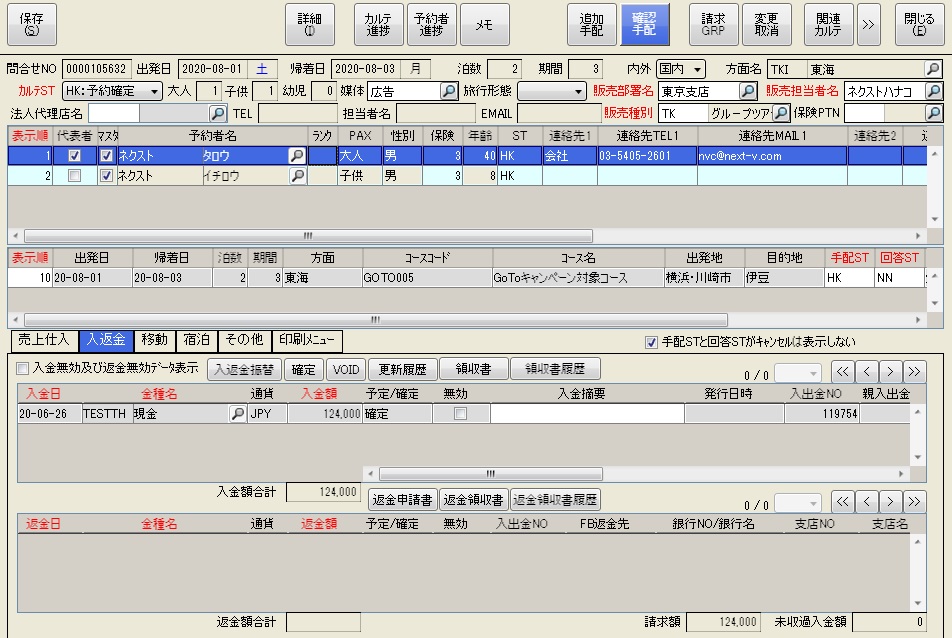Click the 入金摘要 input field
Screen dimensions: 952x638
click(587, 413)
